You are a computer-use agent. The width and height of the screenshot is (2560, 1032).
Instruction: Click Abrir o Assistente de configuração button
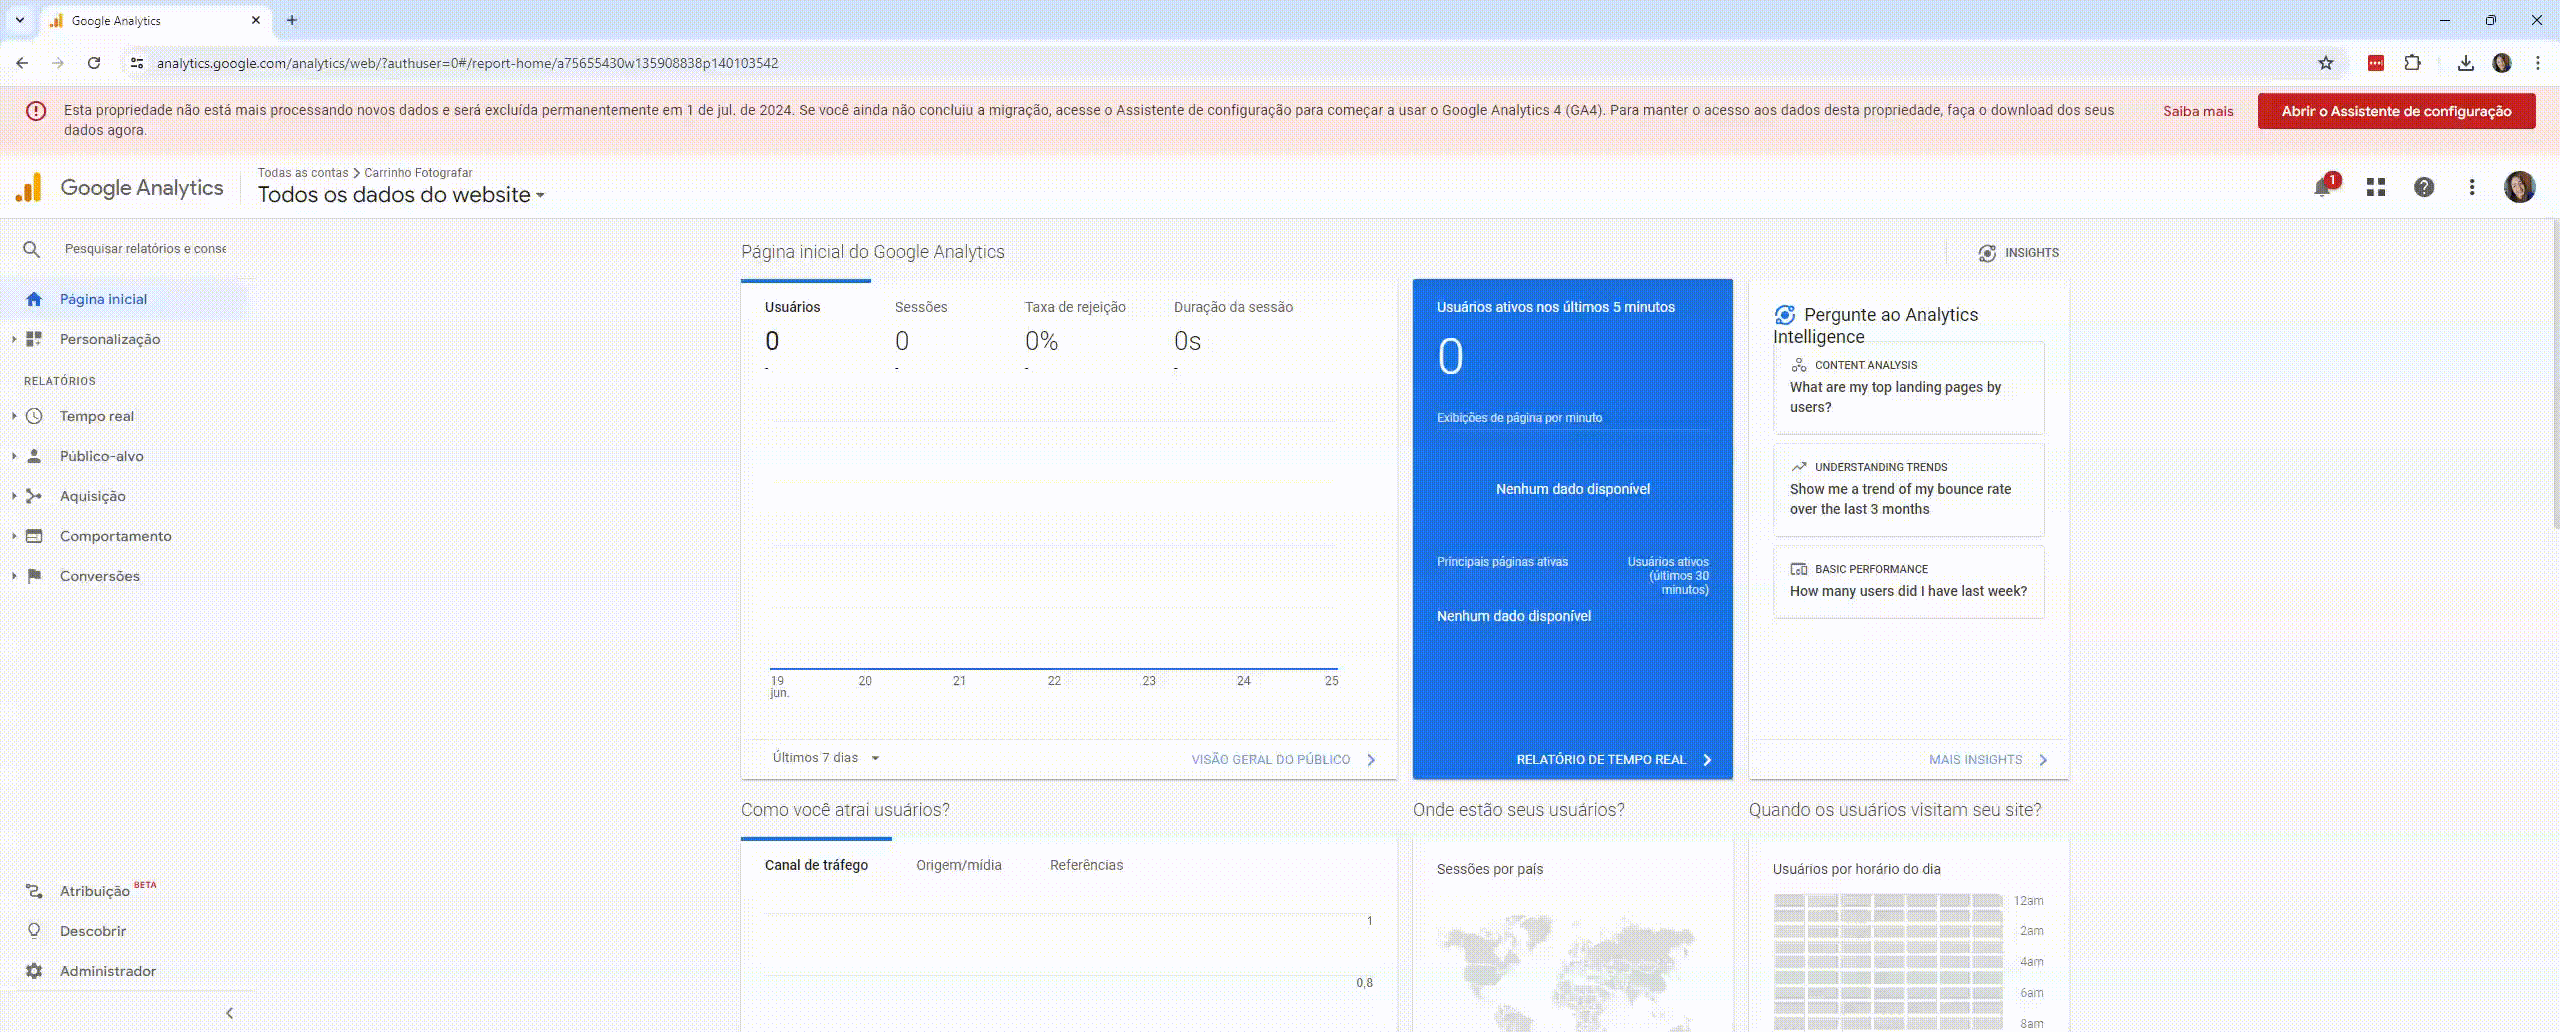(2396, 111)
